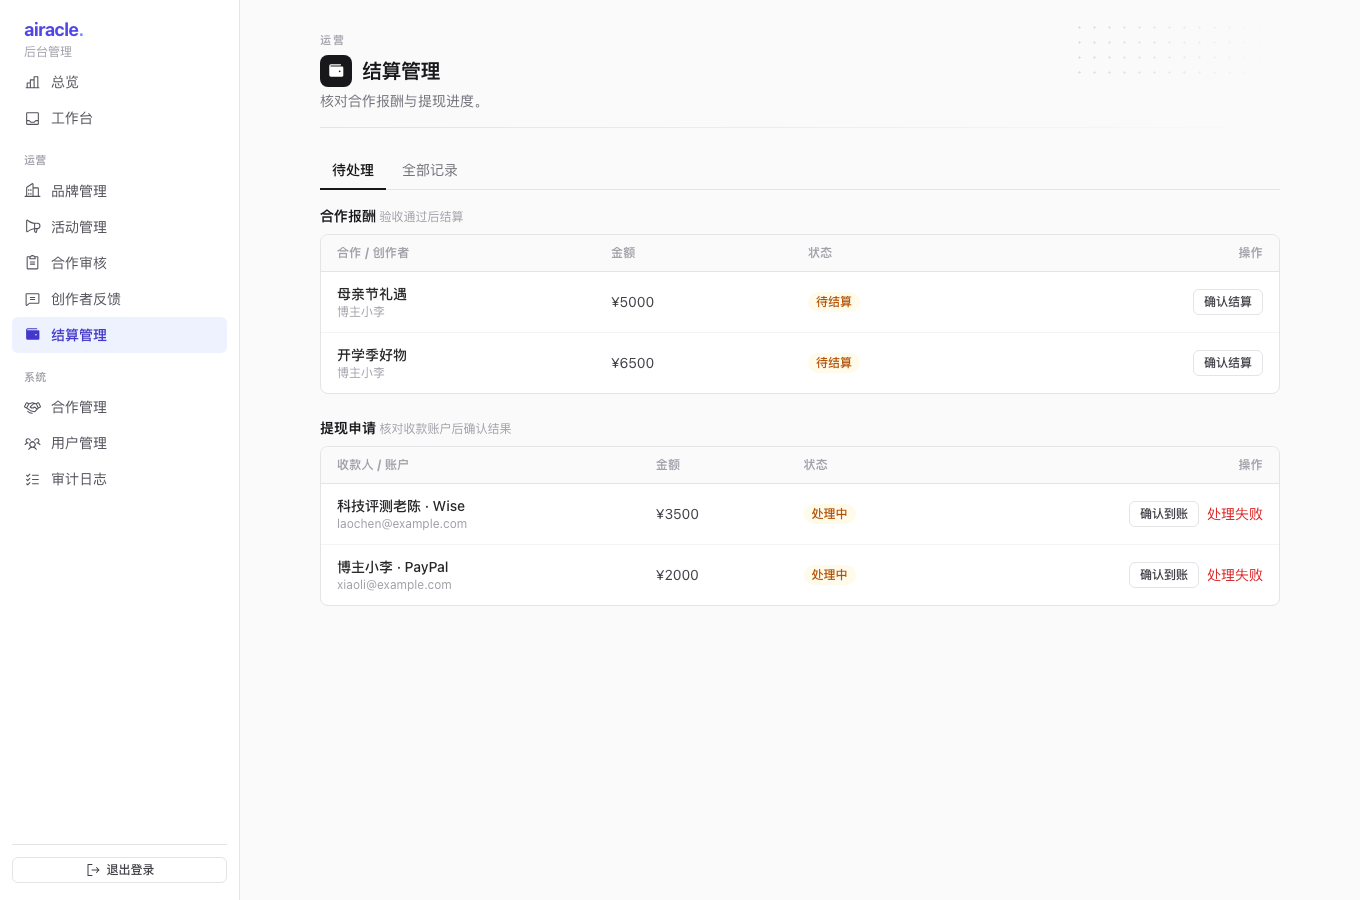Confirm settlement for 开学季好物
The height and width of the screenshot is (900, 1360).
pyautogui.click(x=1228, y=363)
